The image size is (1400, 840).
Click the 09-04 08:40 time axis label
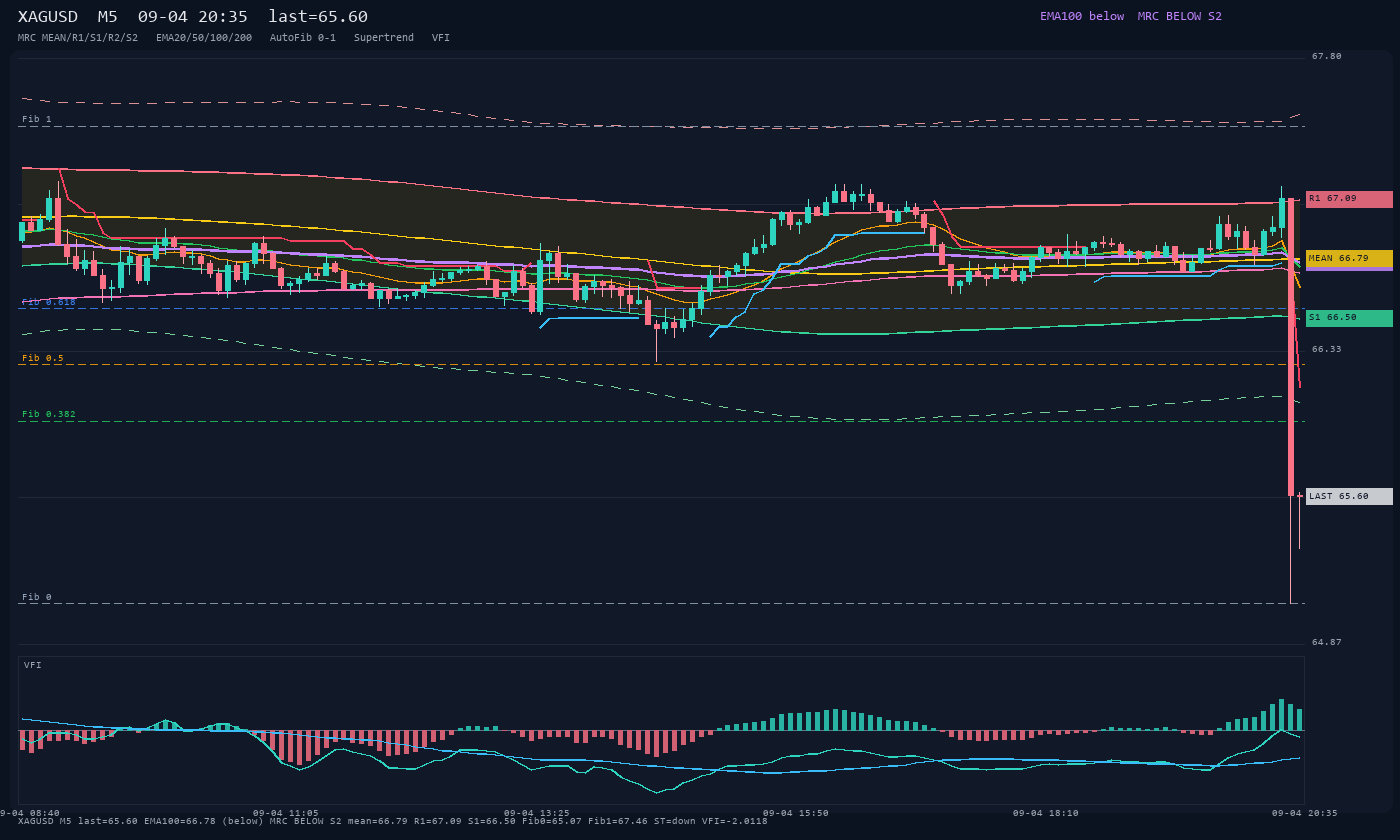click(x=30, y=813)
